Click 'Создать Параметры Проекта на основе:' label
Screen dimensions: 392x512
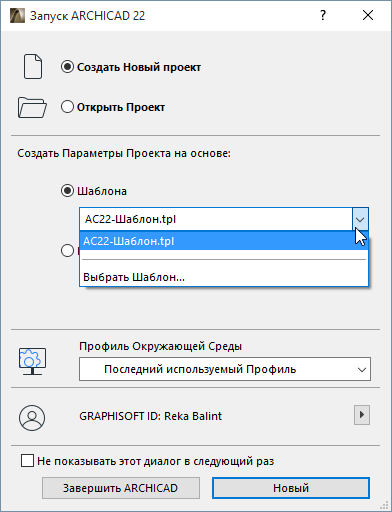click(x=124, y=153)
